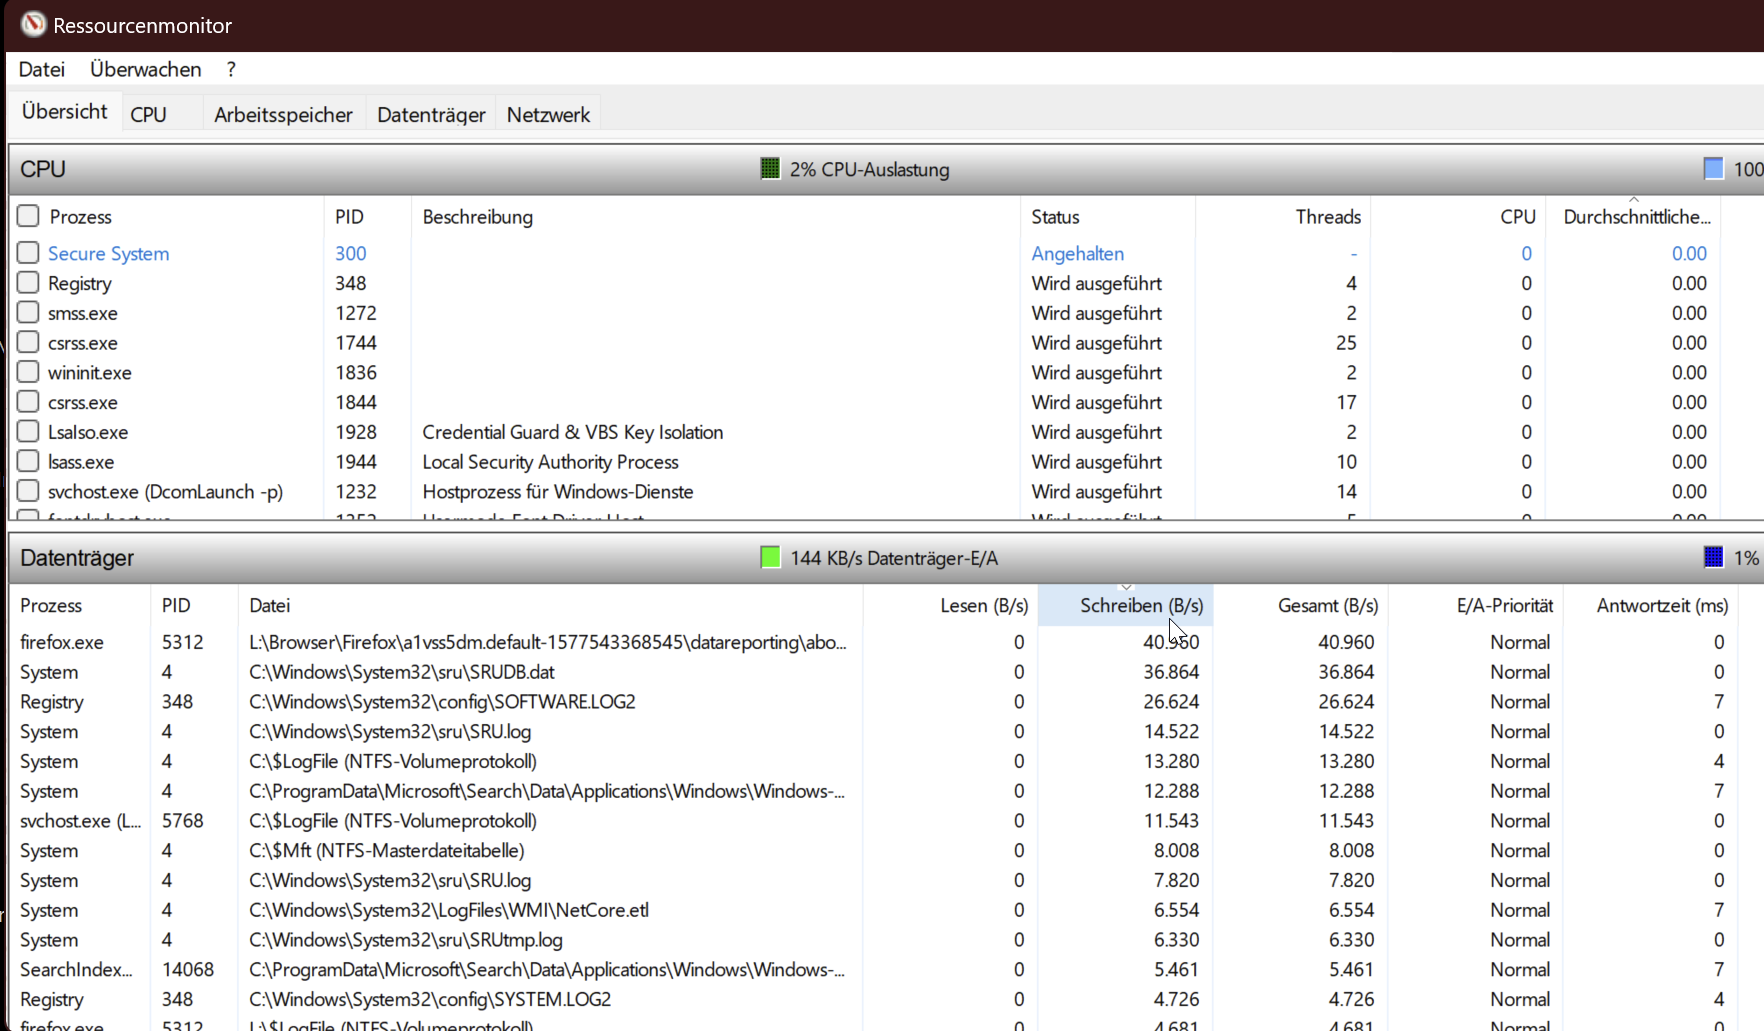1764x1031 pixels.
Task: Select the firefox.exe datareporting disk row
Action: [x=873, y=642]
